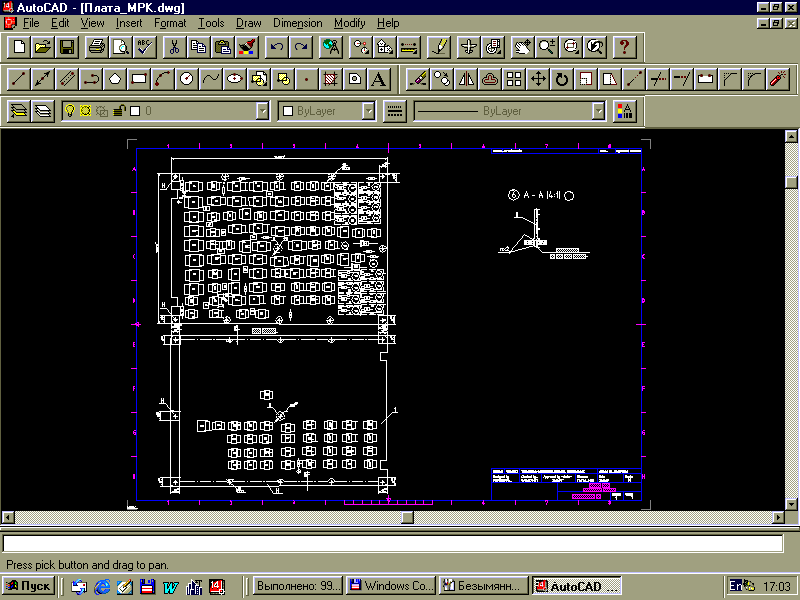The height and width of the screenshot is (600, 800).
Task: Click the layer 0 color square swatch
Action: [135, 111]
